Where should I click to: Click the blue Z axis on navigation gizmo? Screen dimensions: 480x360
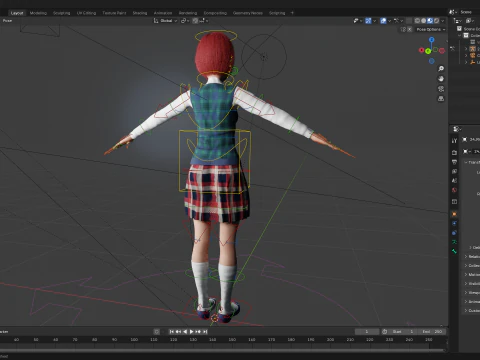click(432, 40)
